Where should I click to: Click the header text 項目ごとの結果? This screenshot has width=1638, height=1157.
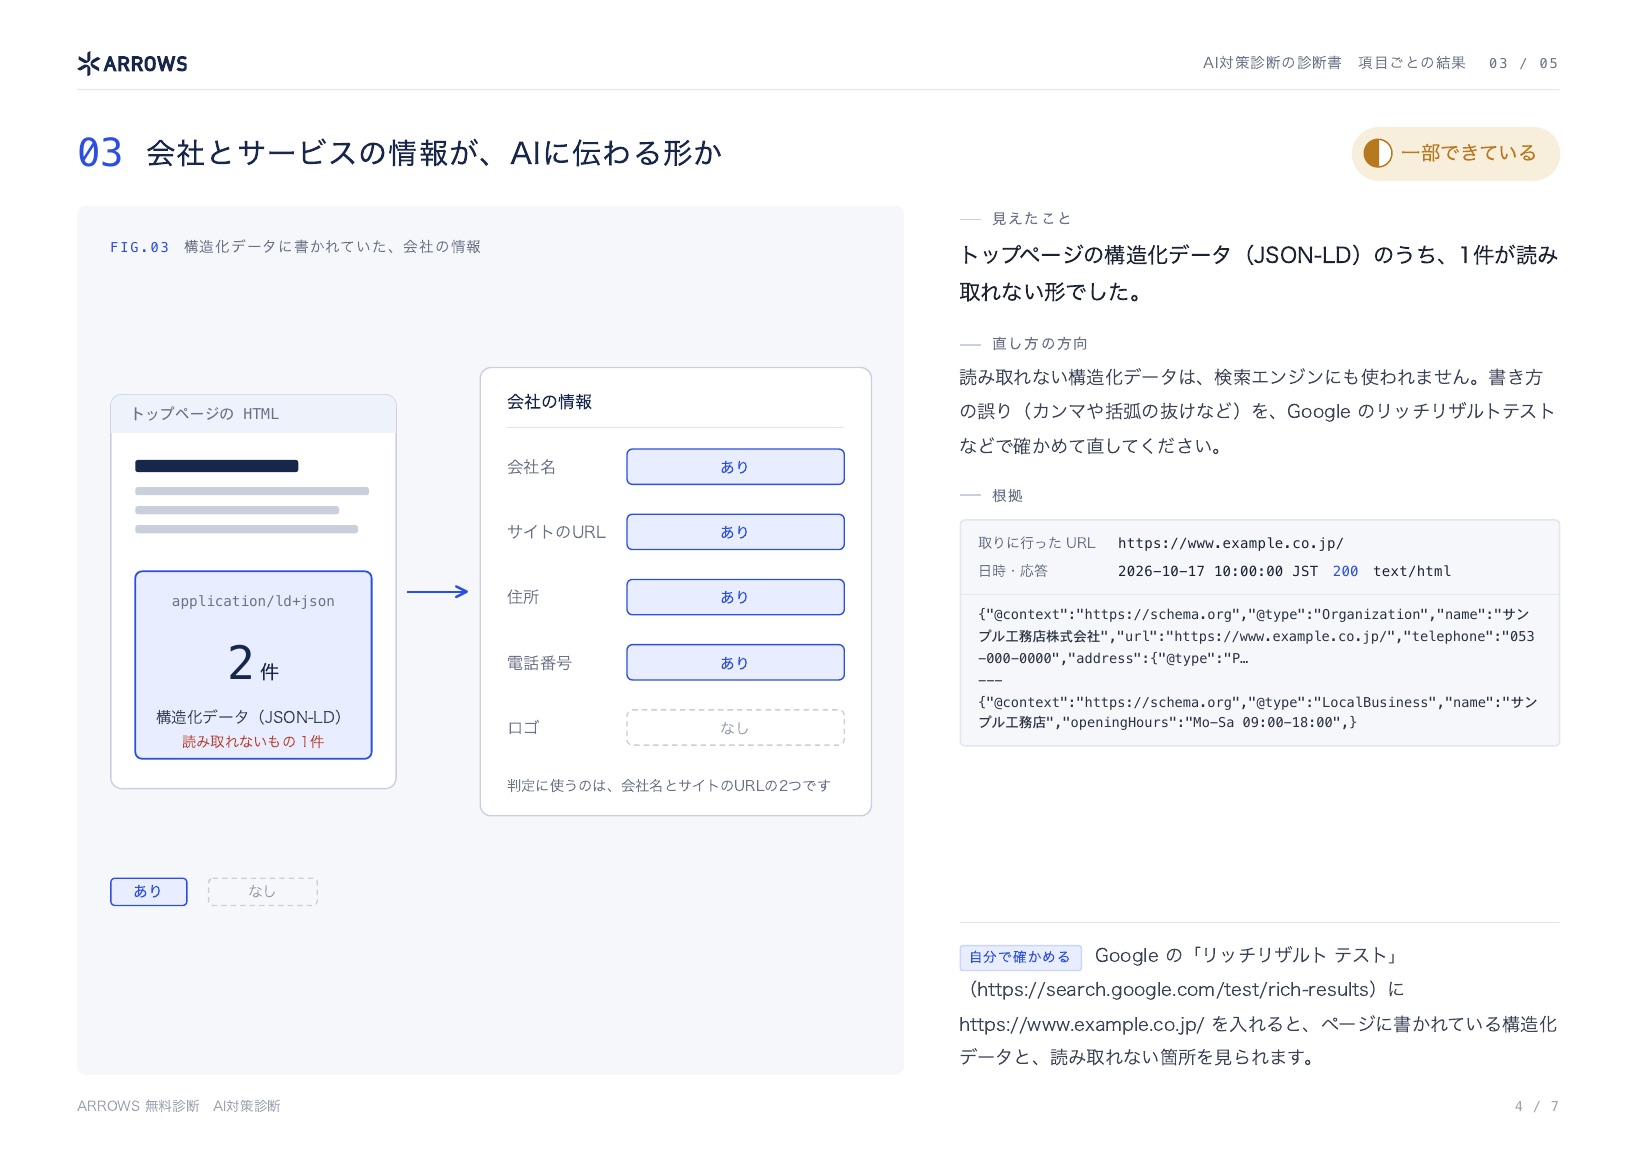click(x=1412, y=63)
